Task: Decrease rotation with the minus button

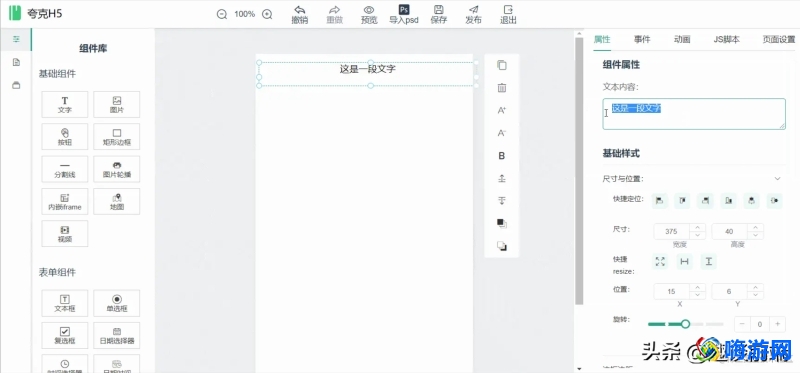Action: (742, 324)
